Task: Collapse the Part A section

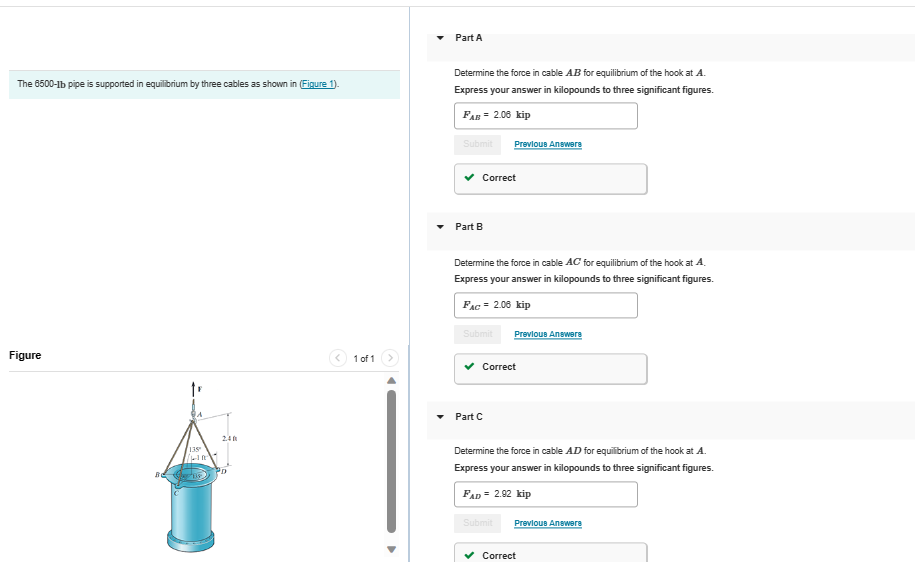Action: point(441,38)
